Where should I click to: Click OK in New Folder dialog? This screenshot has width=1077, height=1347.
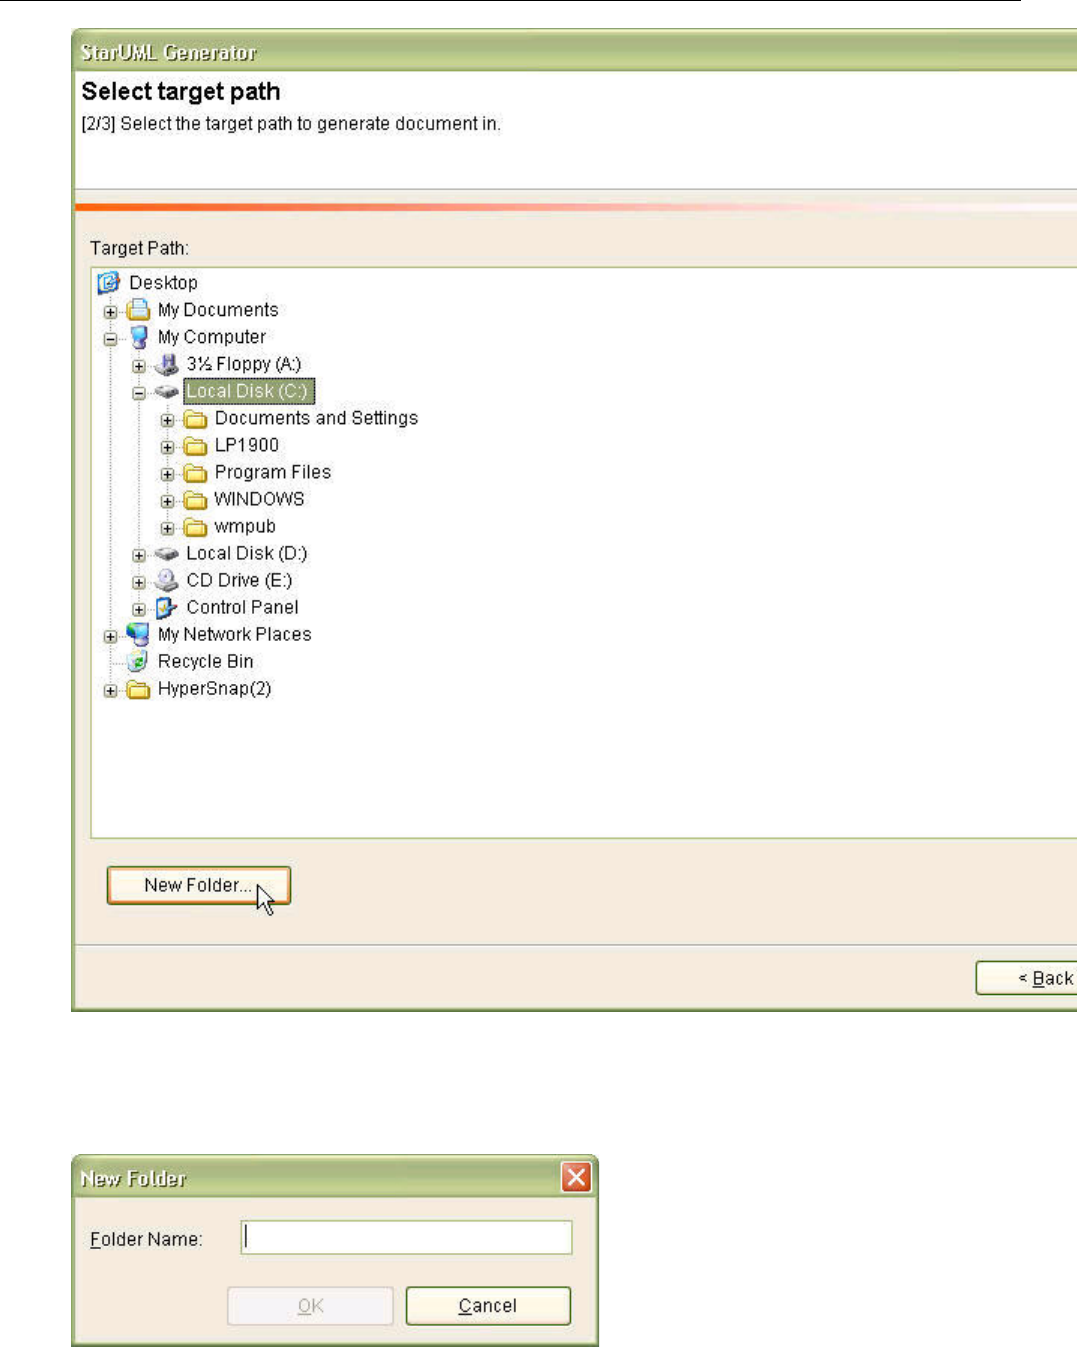310,1306
